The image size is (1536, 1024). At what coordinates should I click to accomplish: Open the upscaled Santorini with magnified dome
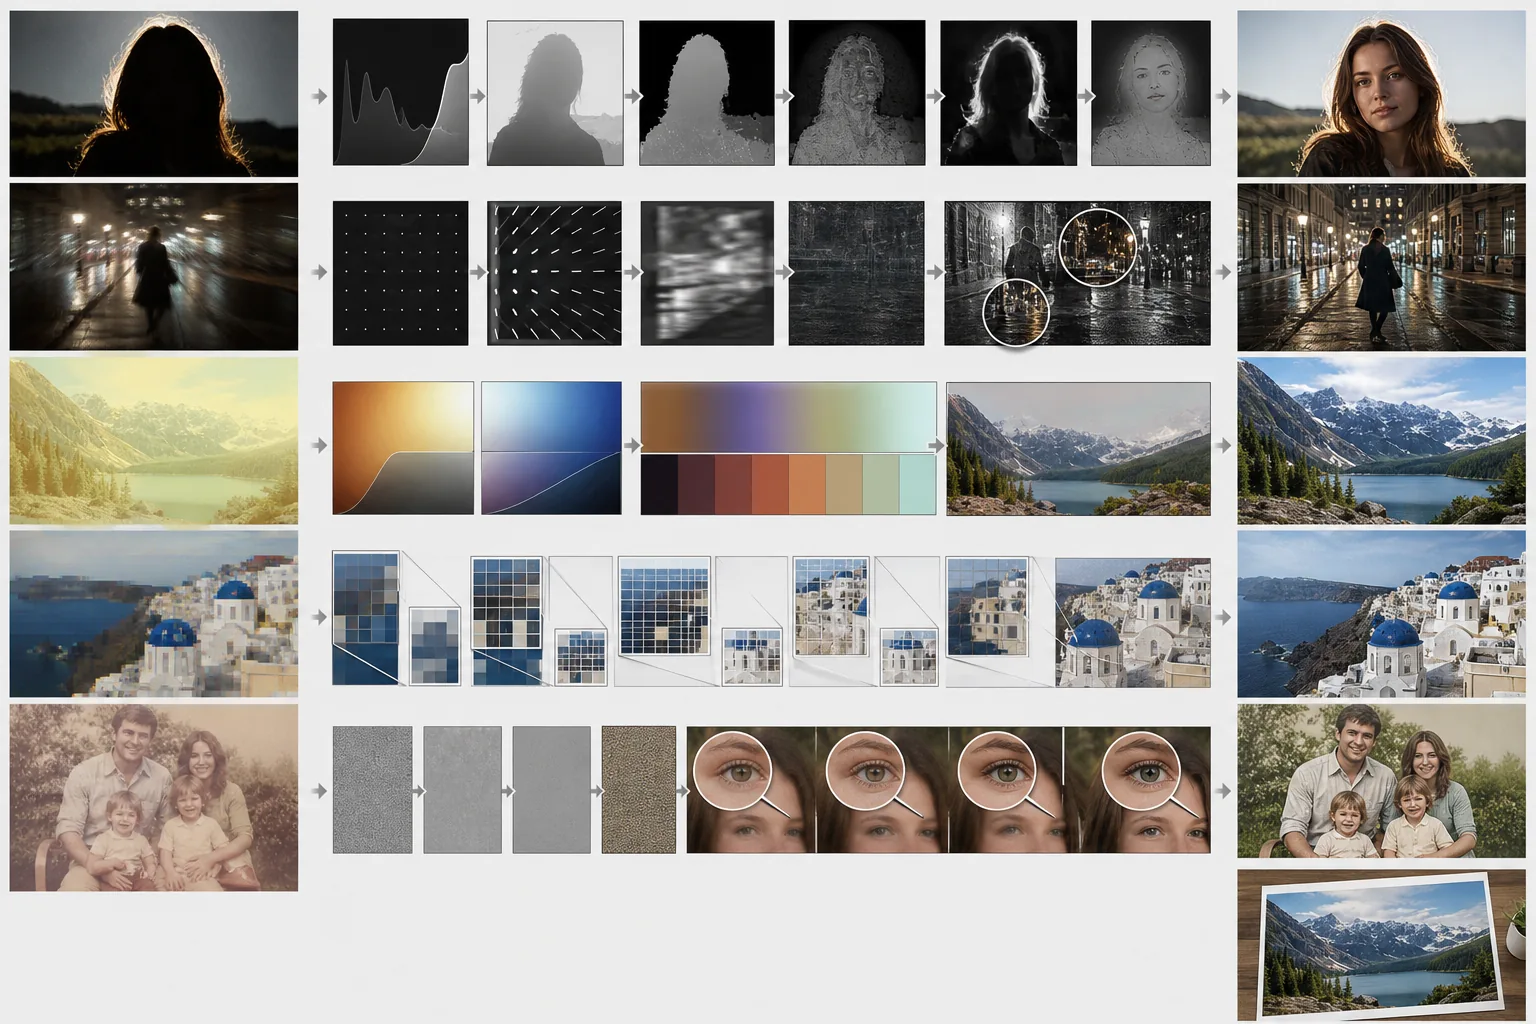[1133, 621]
